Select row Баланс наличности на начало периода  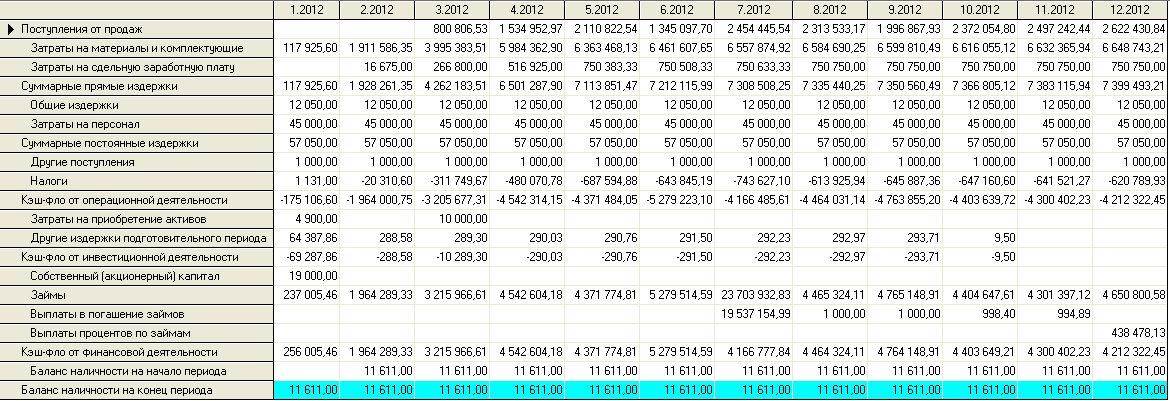coord(137,371)
